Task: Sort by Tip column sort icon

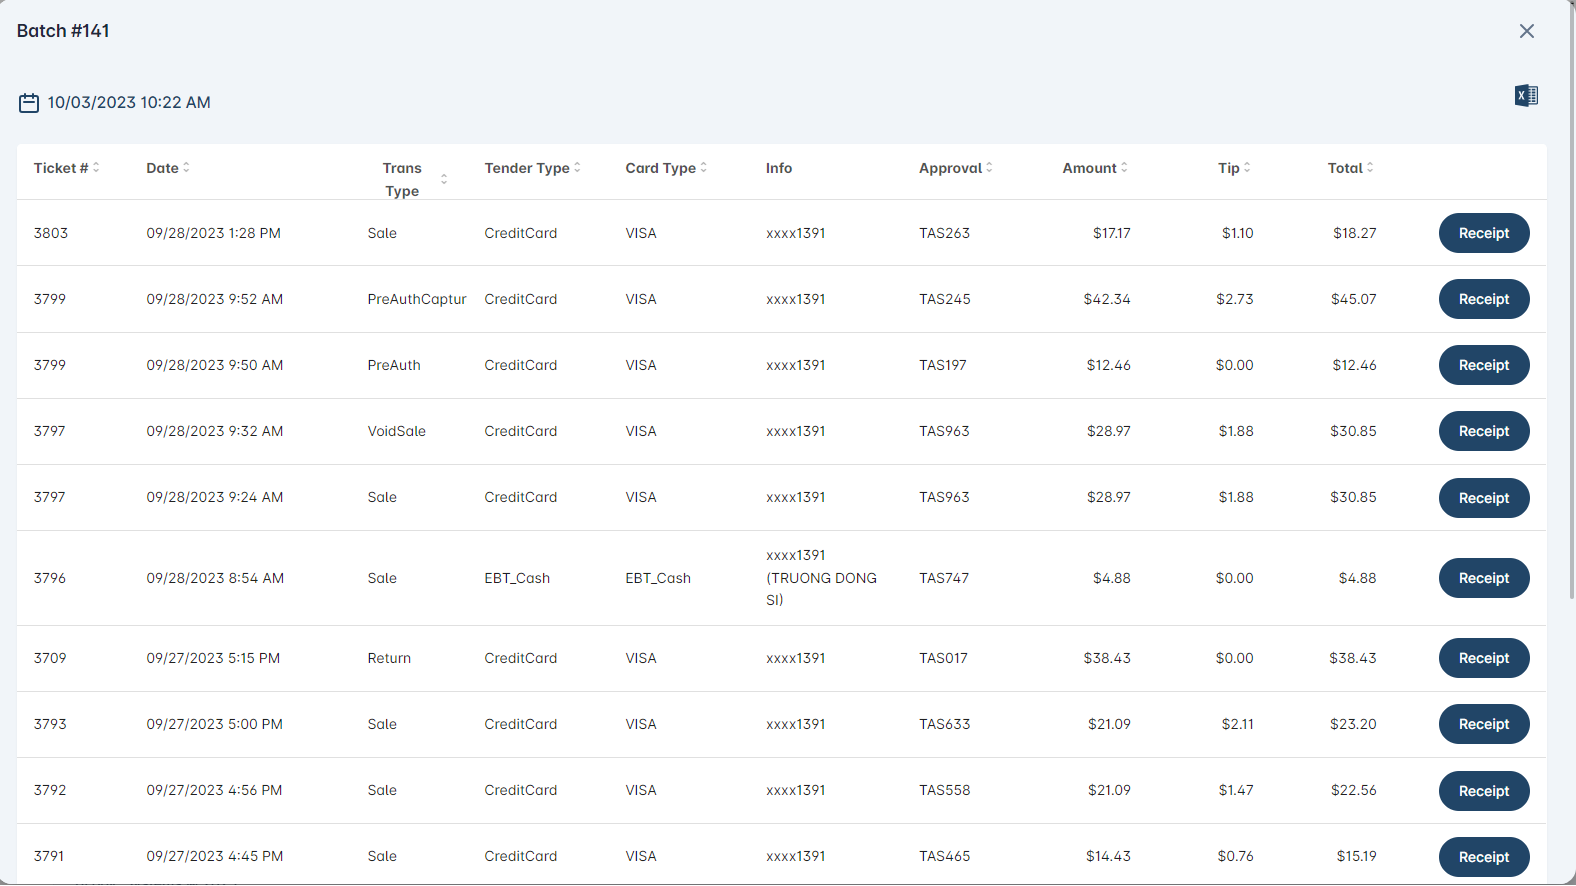Action: tap(1247, 168)
